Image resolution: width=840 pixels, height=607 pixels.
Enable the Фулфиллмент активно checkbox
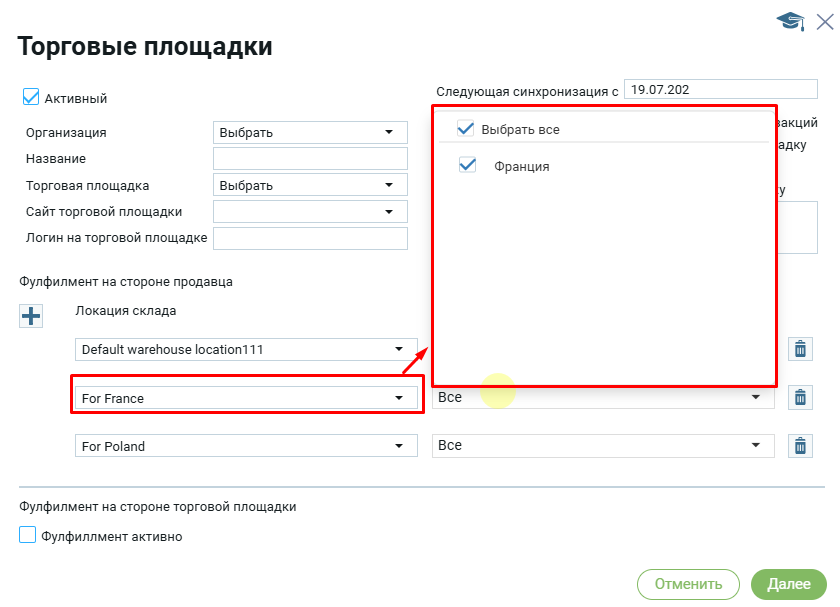pyautogui.click(x=28, y=536)
